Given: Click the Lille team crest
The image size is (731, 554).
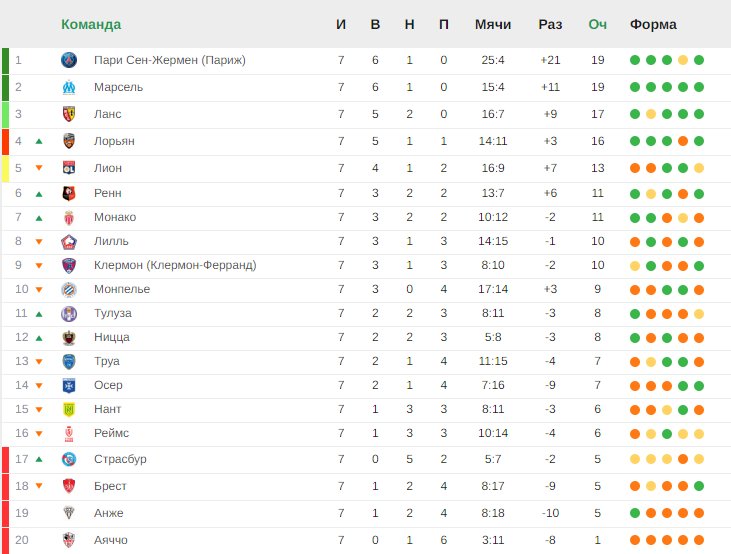Looking at the screenshot, I should 69,242.
